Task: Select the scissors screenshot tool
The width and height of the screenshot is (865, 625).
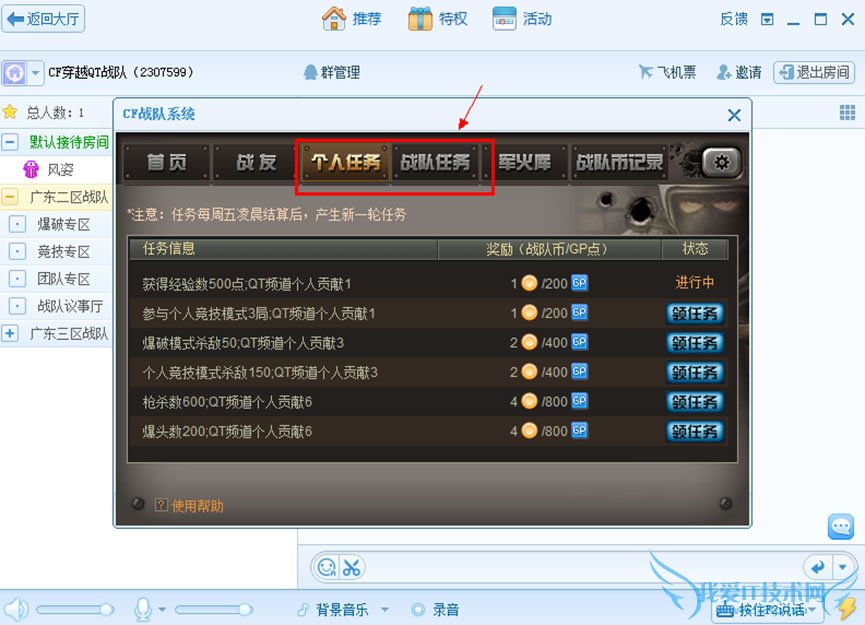Action: pyautogui.click(x=351, y=567)
